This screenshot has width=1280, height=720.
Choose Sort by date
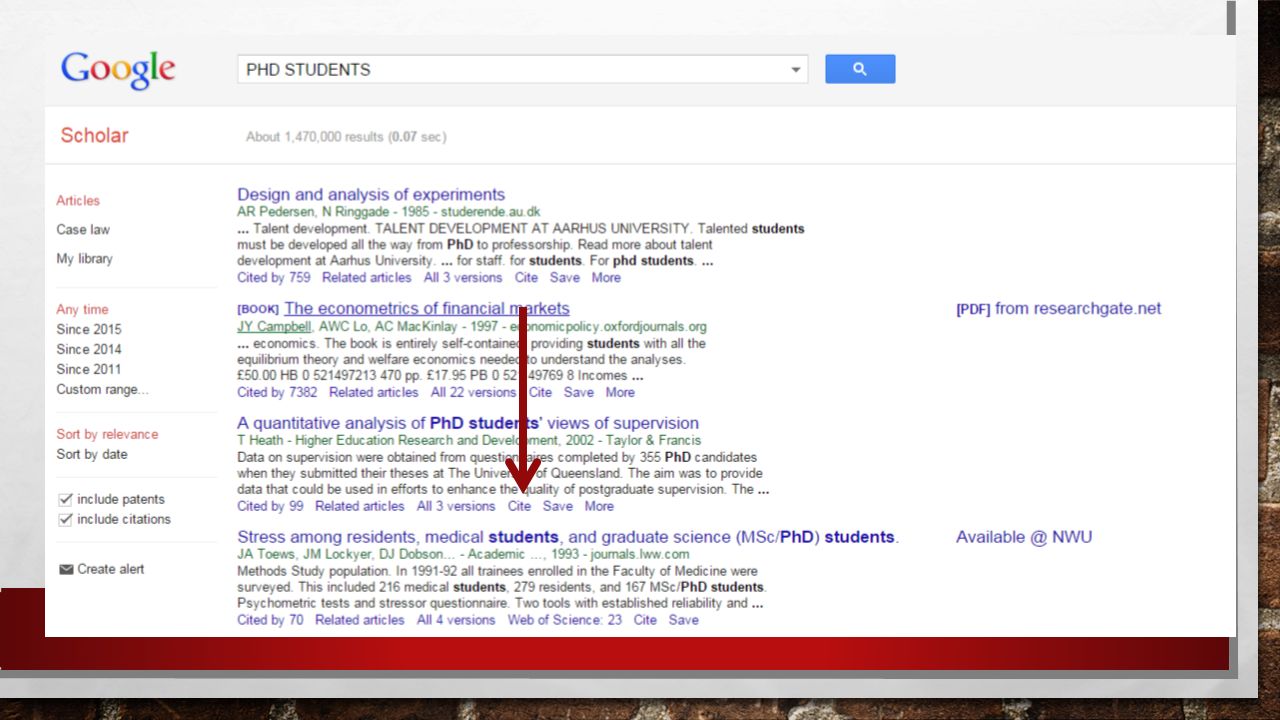pyautogui.click(x=92, y=454)
